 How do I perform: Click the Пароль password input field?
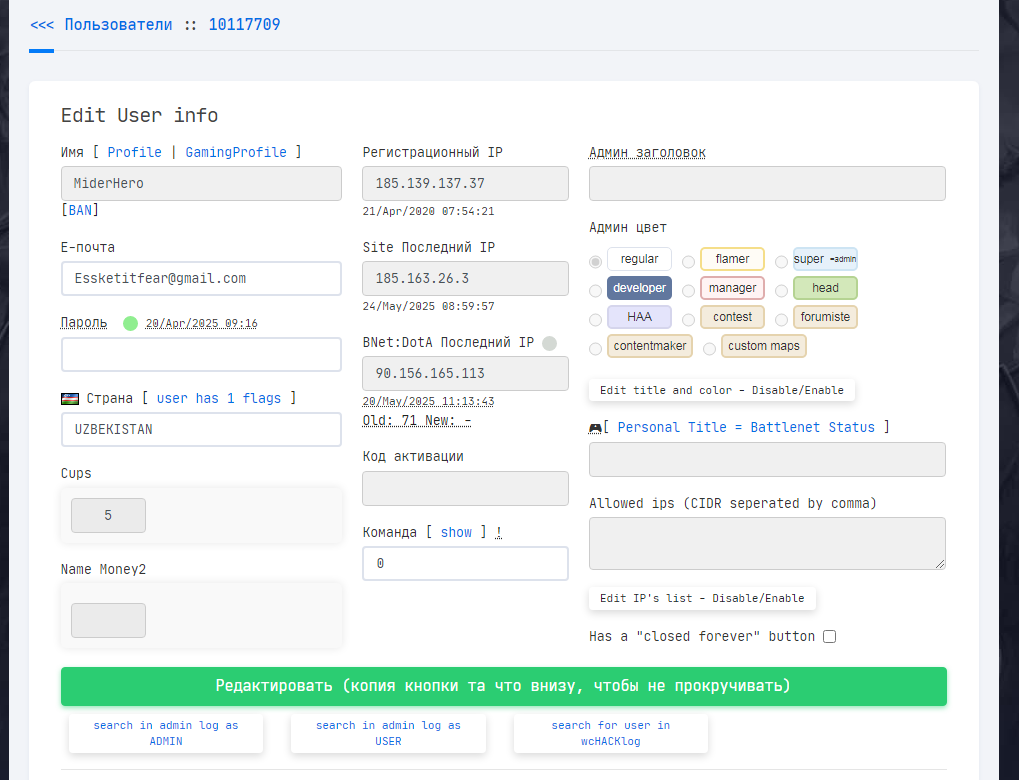tap(201, 354)
